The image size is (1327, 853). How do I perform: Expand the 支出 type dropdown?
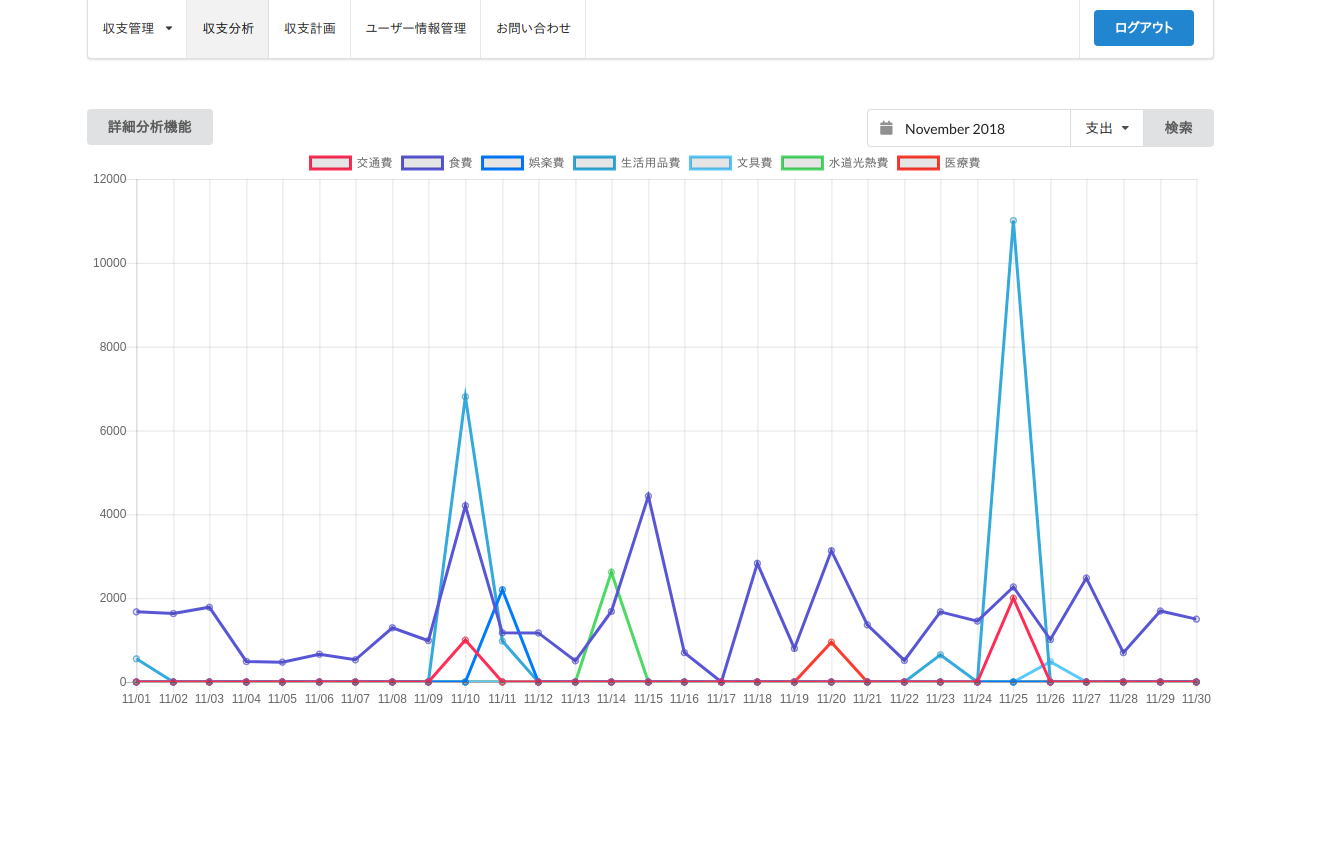click(x=1107, y=128)
